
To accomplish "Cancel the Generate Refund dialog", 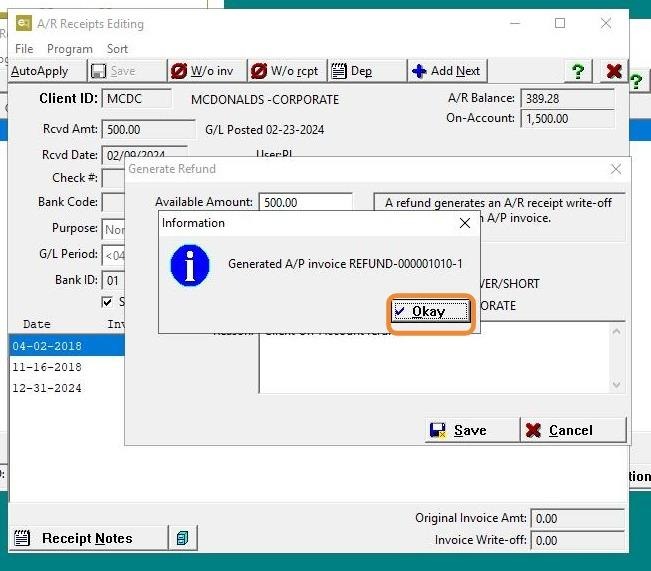I will tap(573, 430).
